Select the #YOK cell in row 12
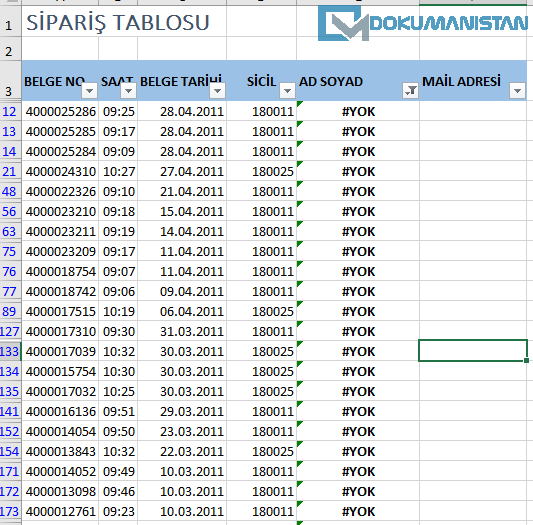The image size is (533, 525). click(x=358, y=112)
